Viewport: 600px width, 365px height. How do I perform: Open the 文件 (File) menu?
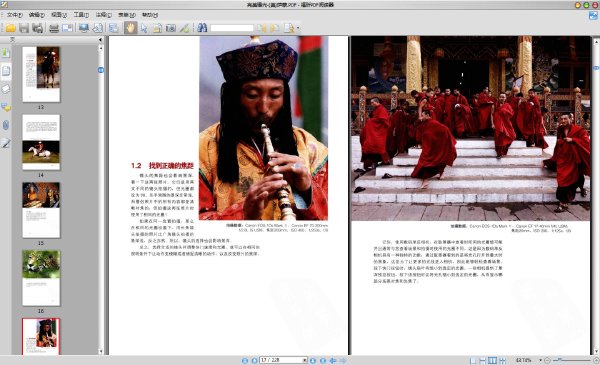(x=14, y=15)
